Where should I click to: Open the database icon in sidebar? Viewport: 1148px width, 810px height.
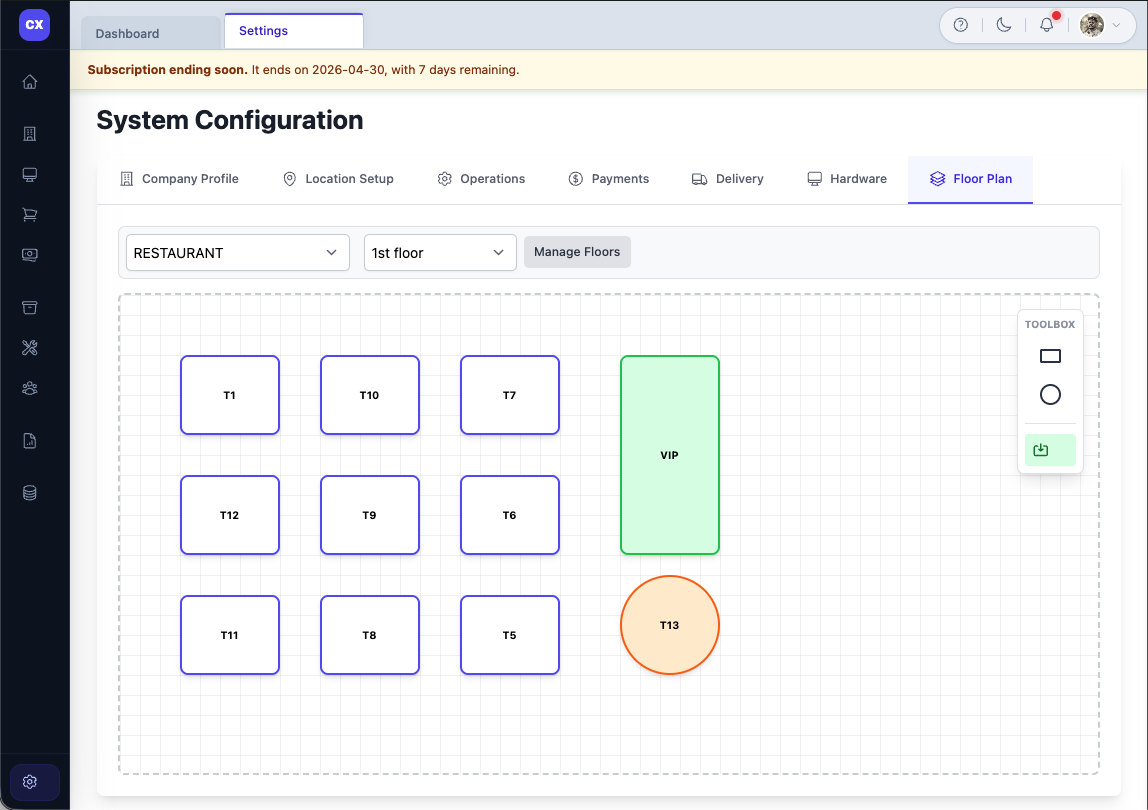tap(30, 492)
